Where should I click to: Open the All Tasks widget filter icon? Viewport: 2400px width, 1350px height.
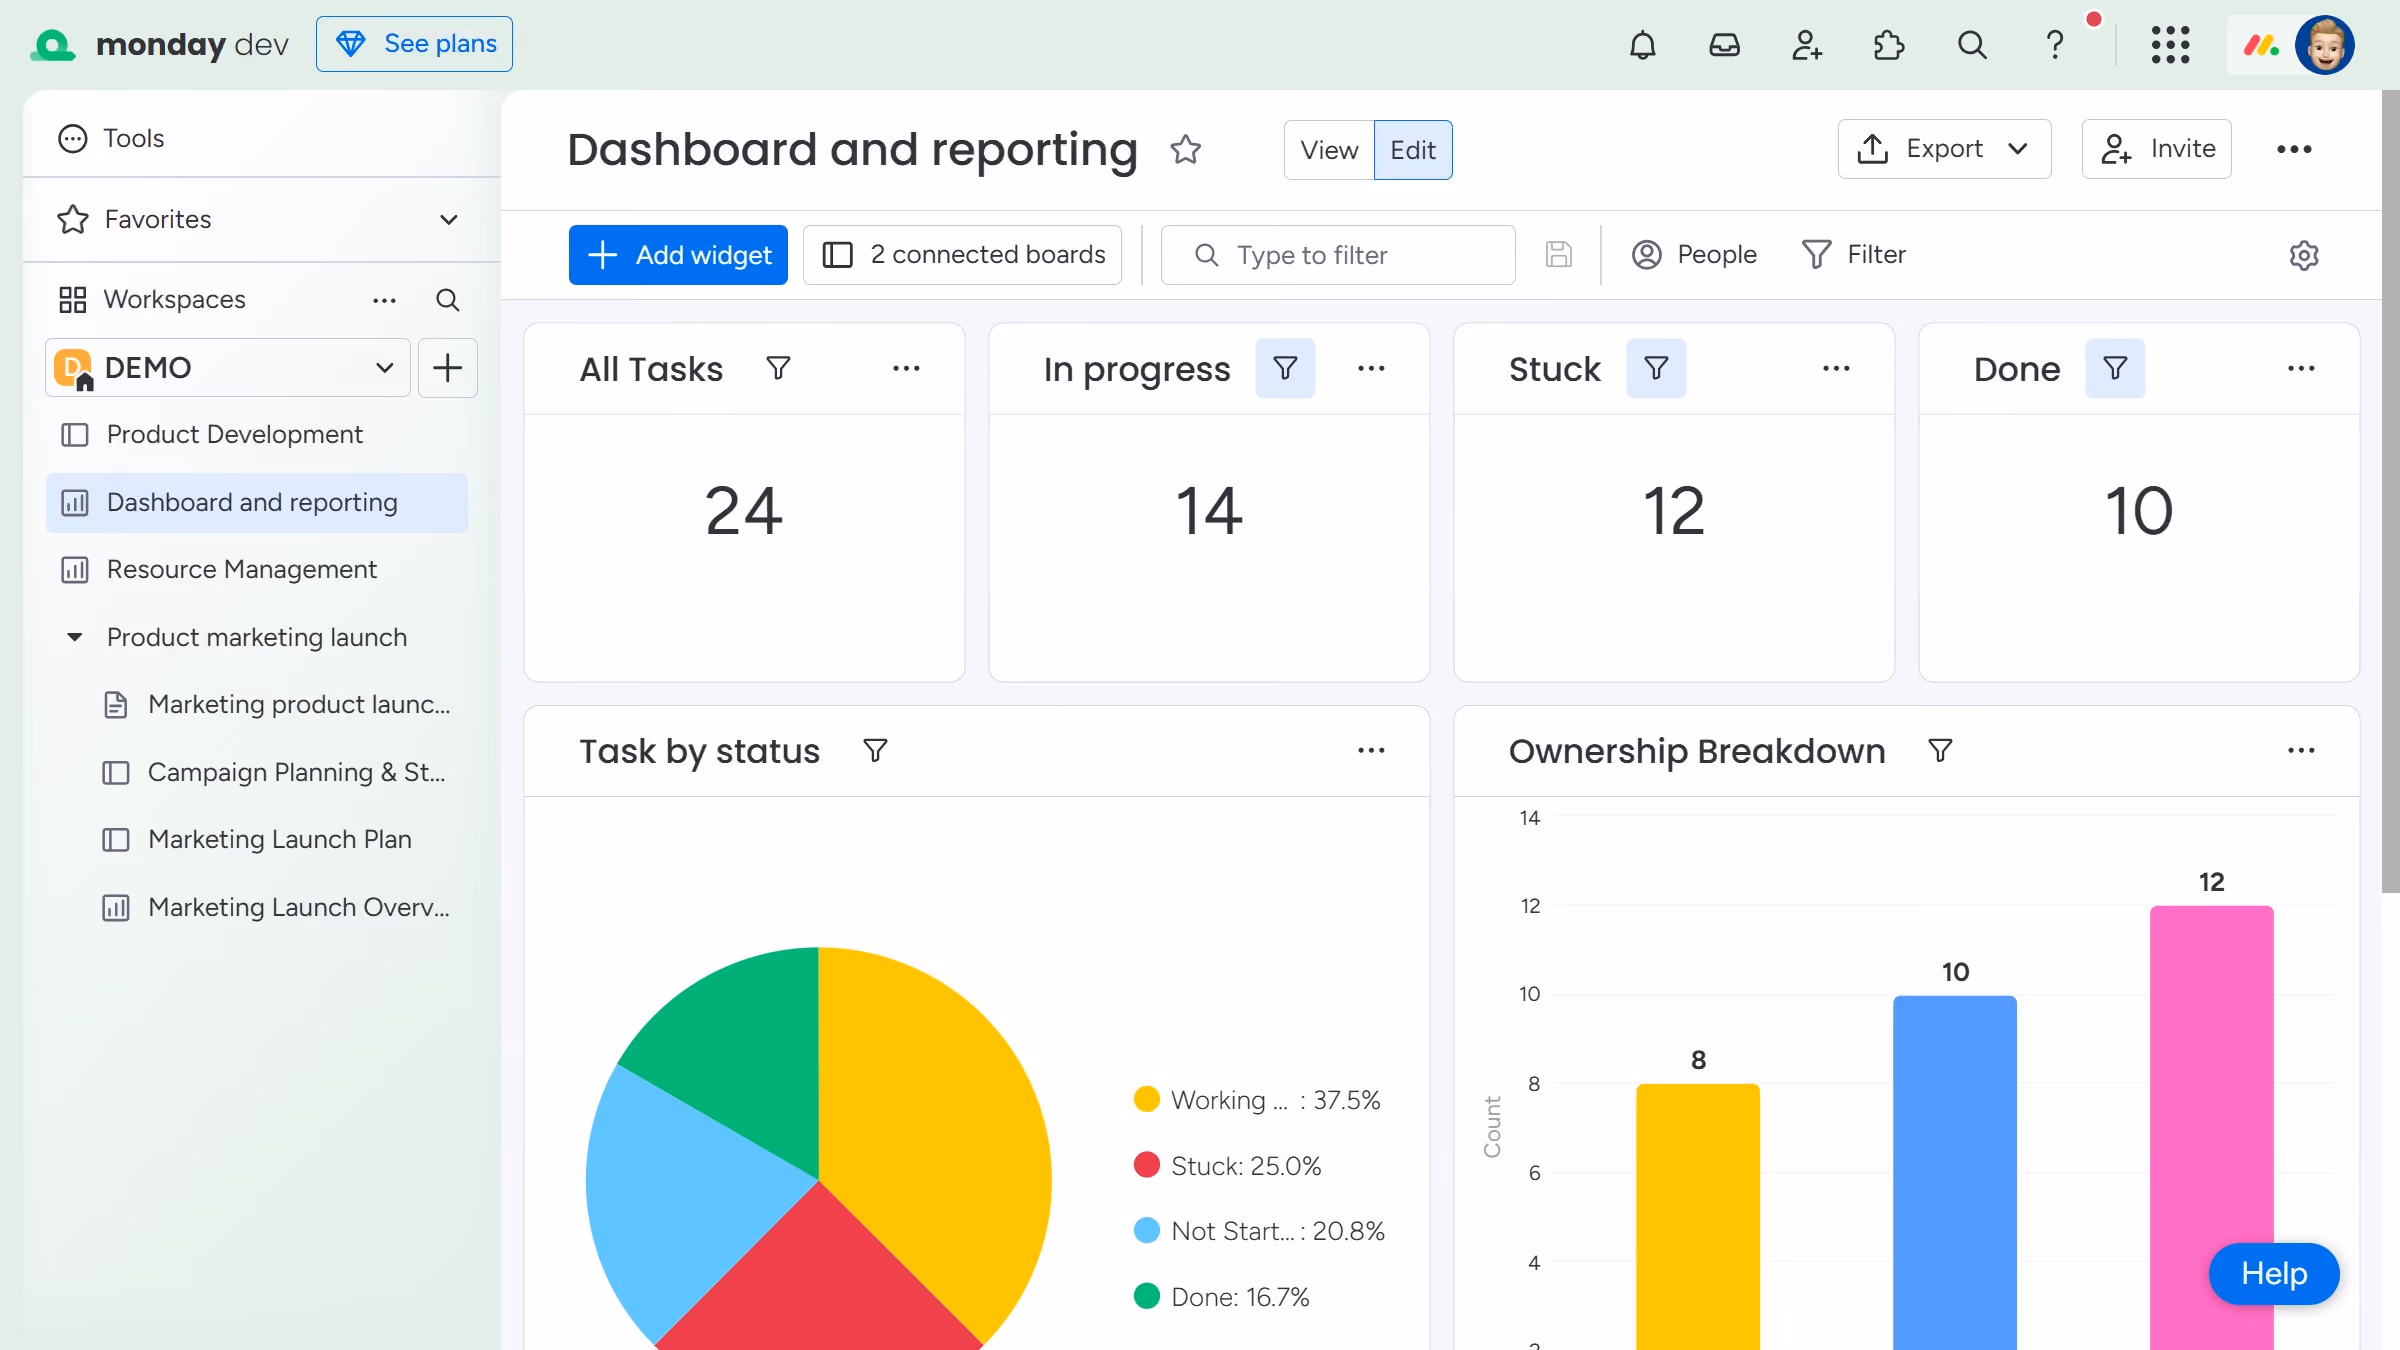tap(778, 369)
